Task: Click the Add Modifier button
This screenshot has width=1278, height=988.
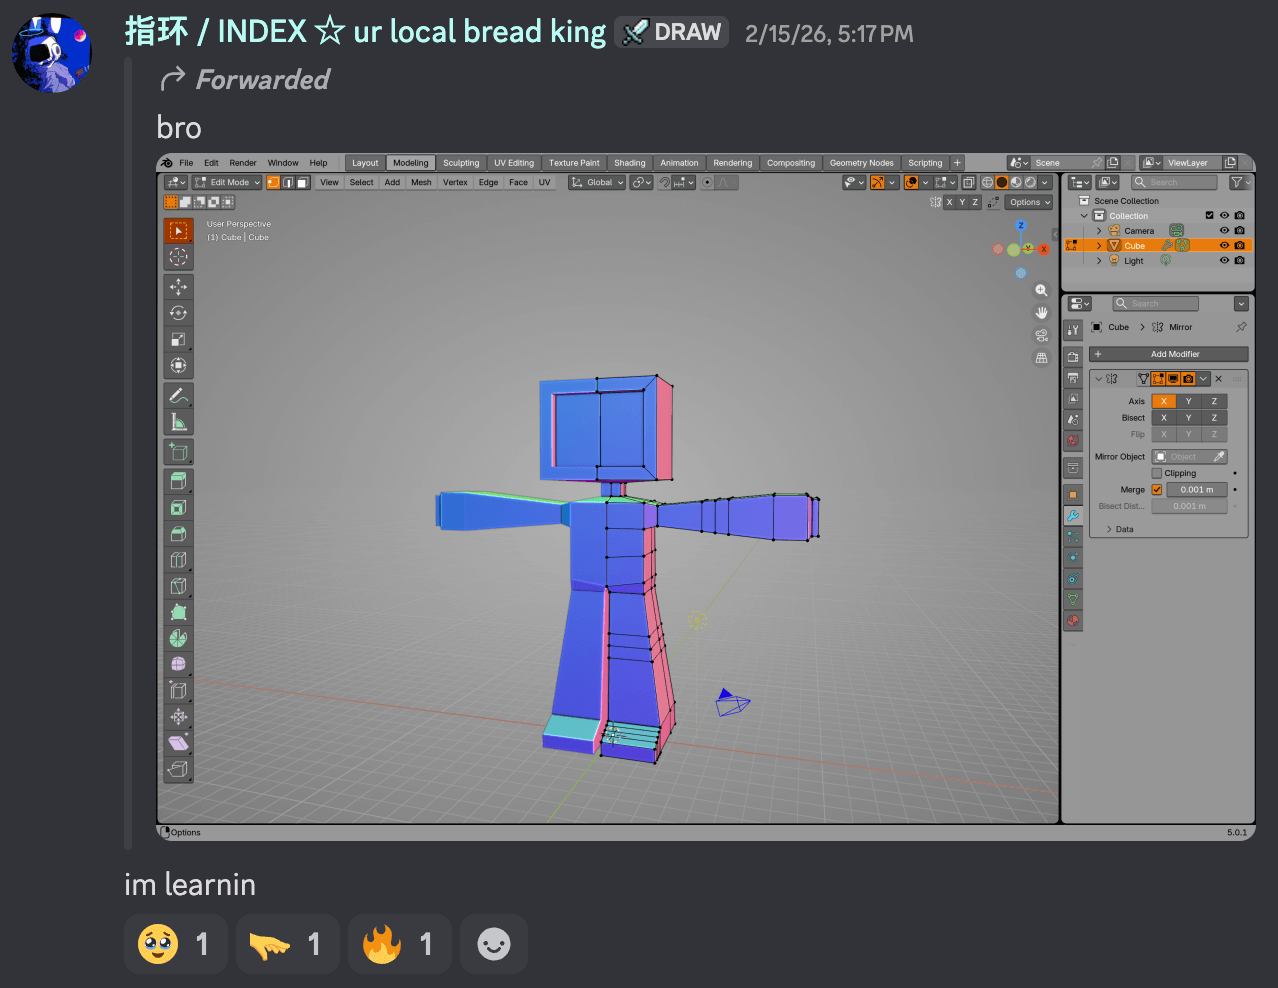Action: pos(1174,354)
